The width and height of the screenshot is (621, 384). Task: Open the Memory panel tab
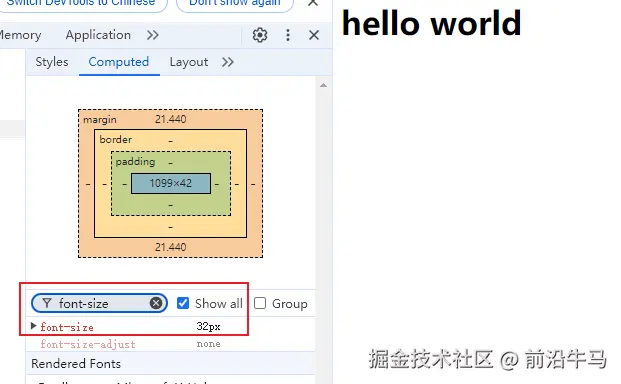coord(20,35)
